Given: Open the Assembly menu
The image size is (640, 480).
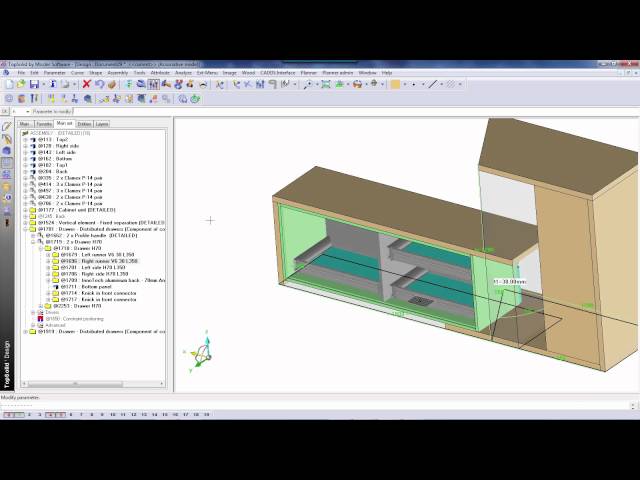Looking at the screenshot, I should coord(117,73).
